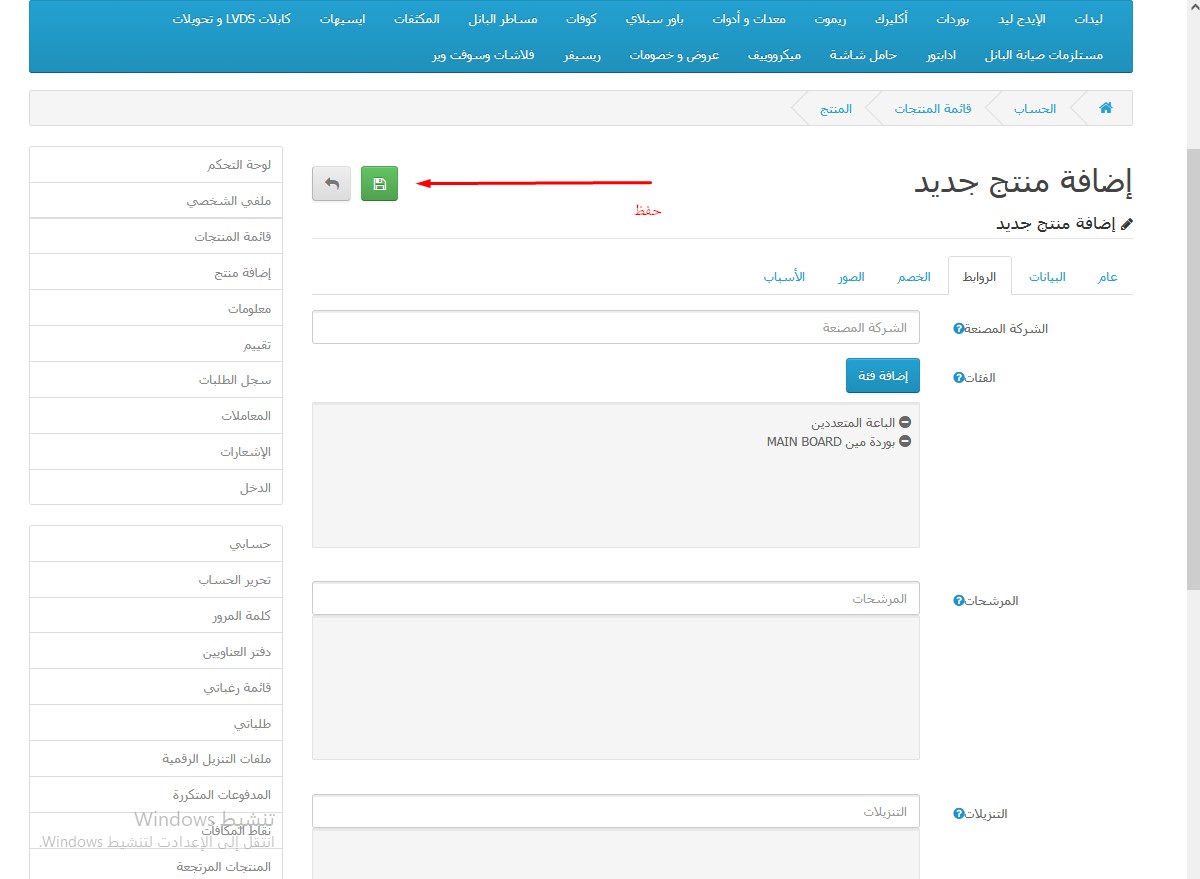Select the الخصم tab
Image resolution: width=1200 pixels, height=879 pixels.
913,277
